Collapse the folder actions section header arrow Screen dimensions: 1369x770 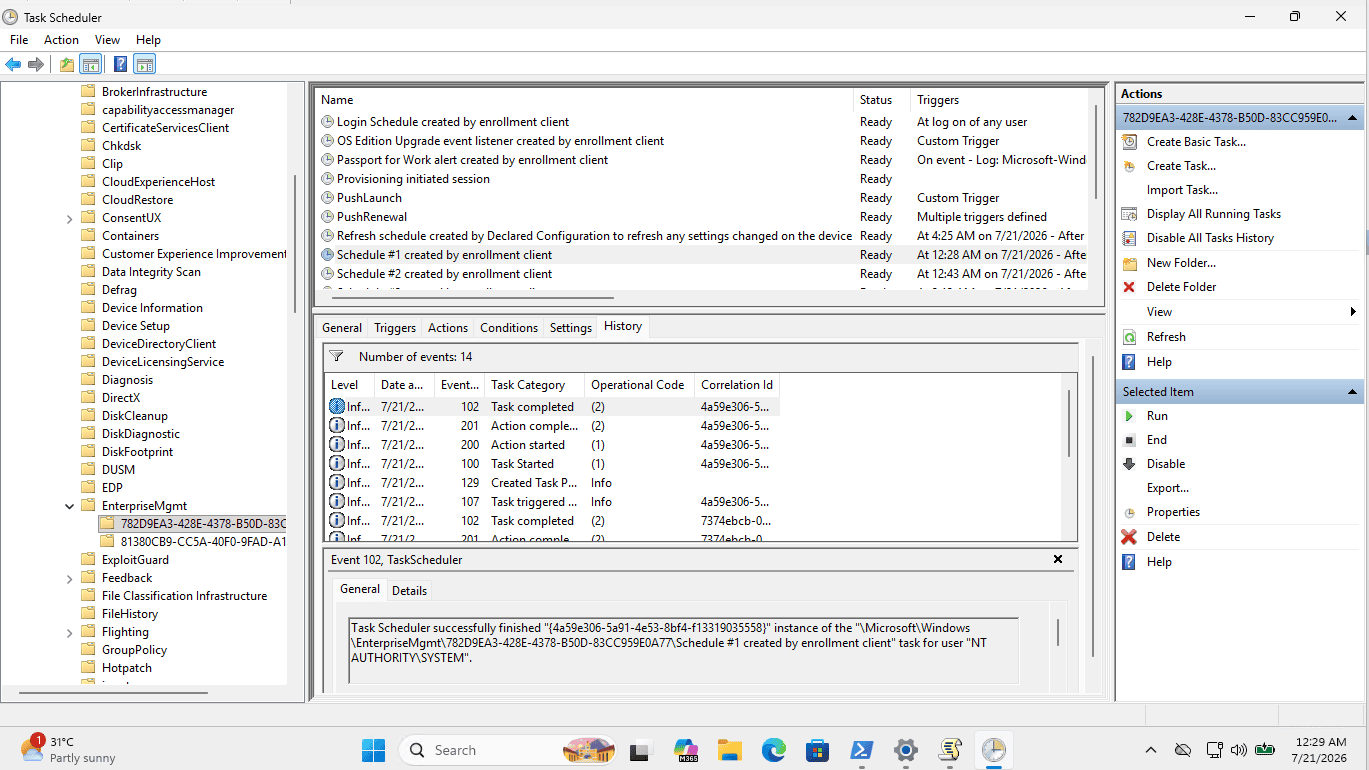click(x=1352, y=117)
